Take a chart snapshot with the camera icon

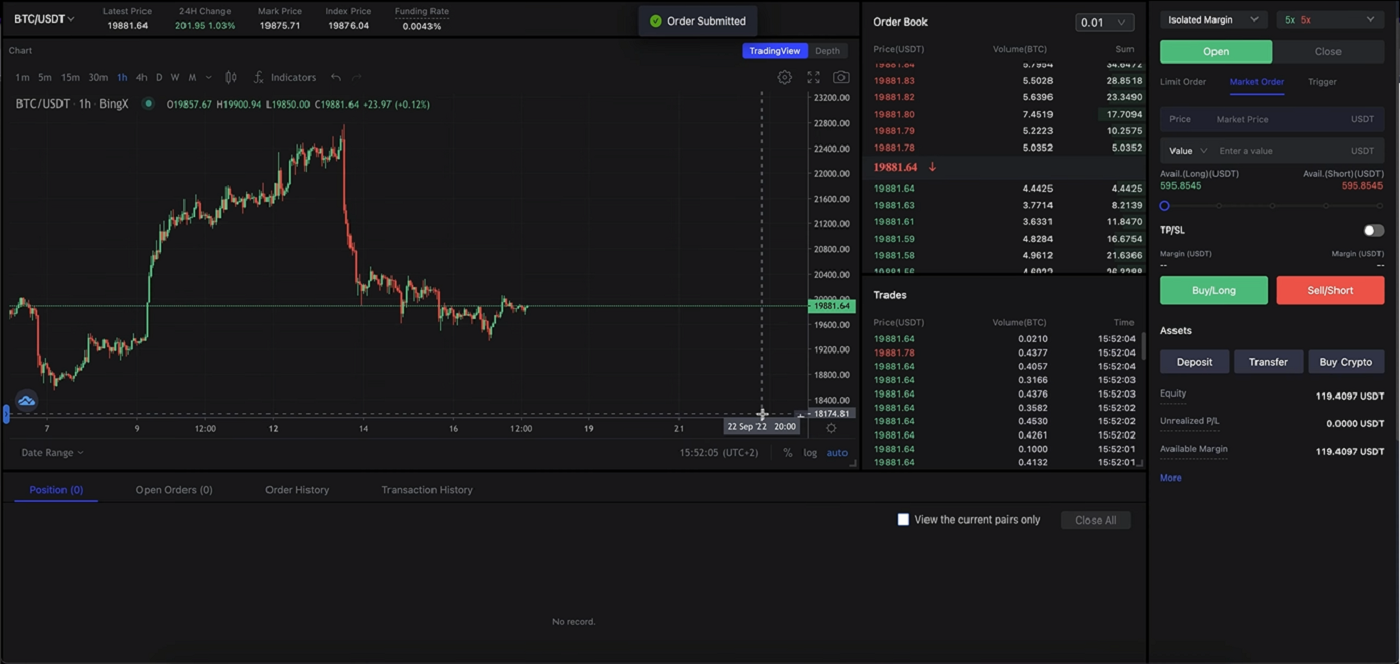[841, 77]
